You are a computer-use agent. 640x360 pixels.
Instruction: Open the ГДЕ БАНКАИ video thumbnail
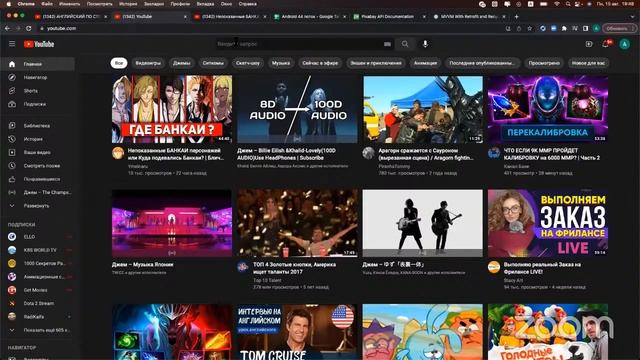(x=172, y=109)
